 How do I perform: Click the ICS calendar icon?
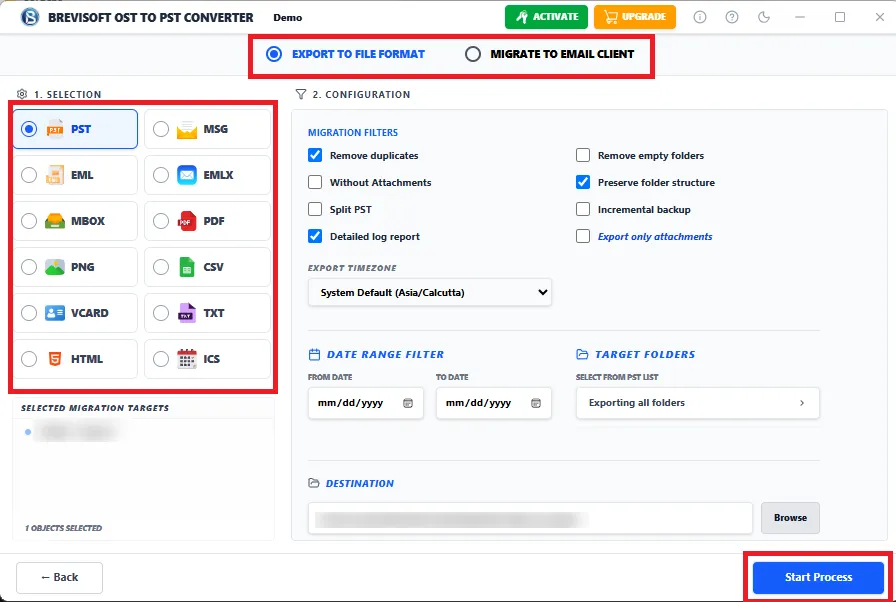coord(187,359)
